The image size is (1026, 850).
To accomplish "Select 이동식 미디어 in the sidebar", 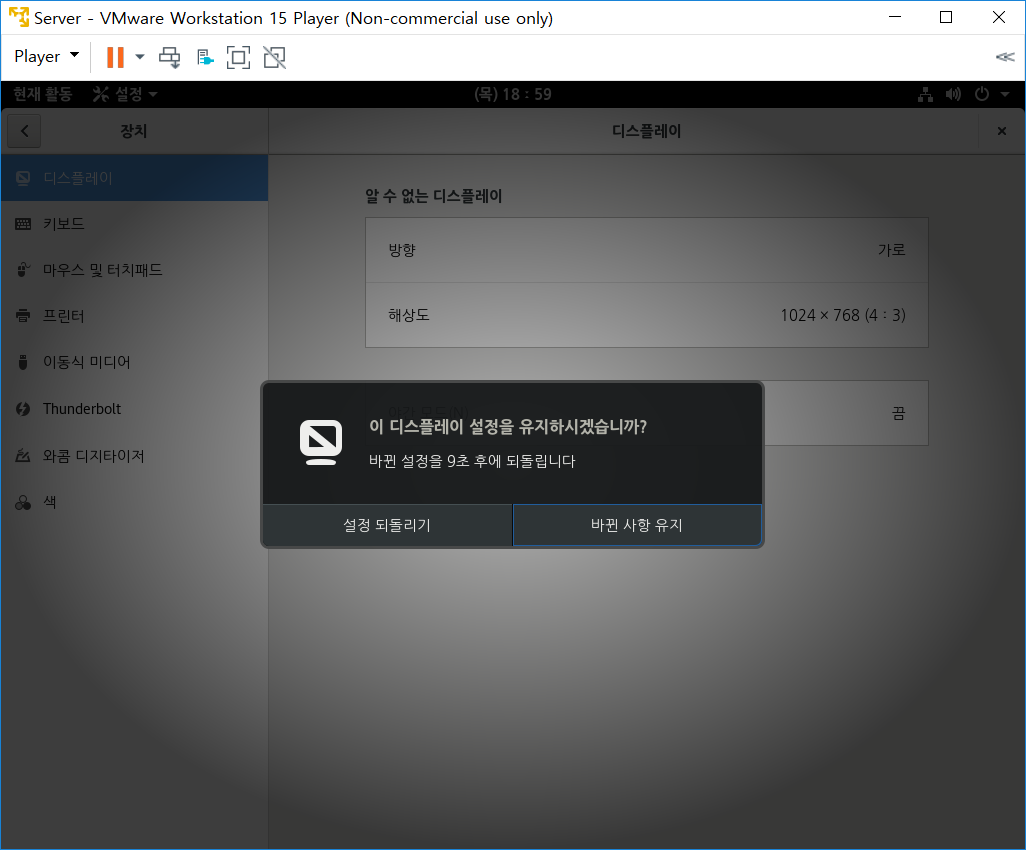I will (134, 362).
